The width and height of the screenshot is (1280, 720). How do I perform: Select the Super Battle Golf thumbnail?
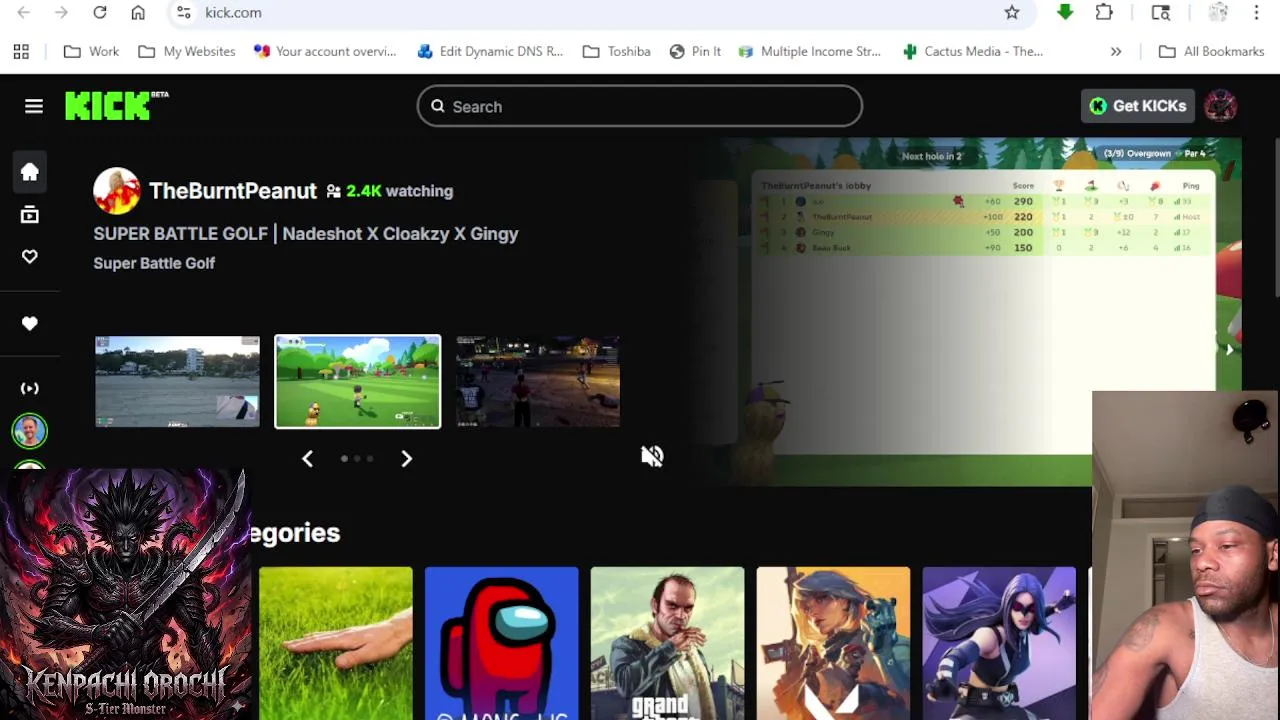[x=358, y=381]
